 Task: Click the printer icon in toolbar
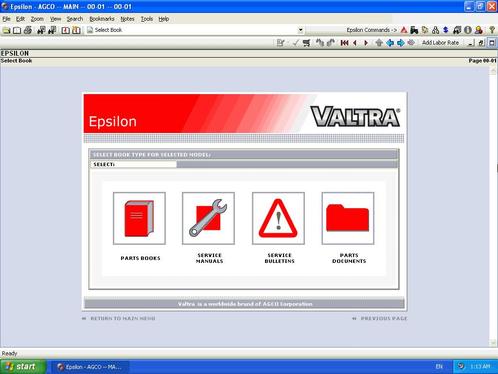point(28,30)
